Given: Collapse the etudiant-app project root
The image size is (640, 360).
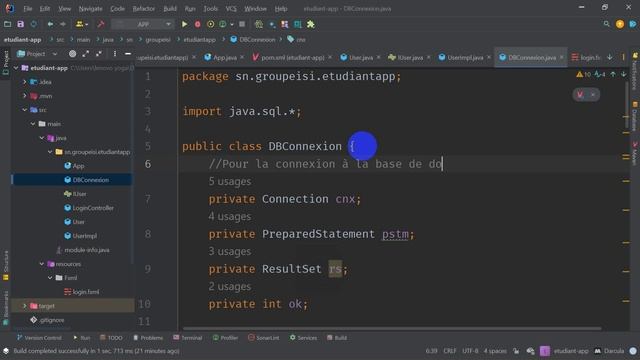Looking at the screenshot, I should point(16,68).
